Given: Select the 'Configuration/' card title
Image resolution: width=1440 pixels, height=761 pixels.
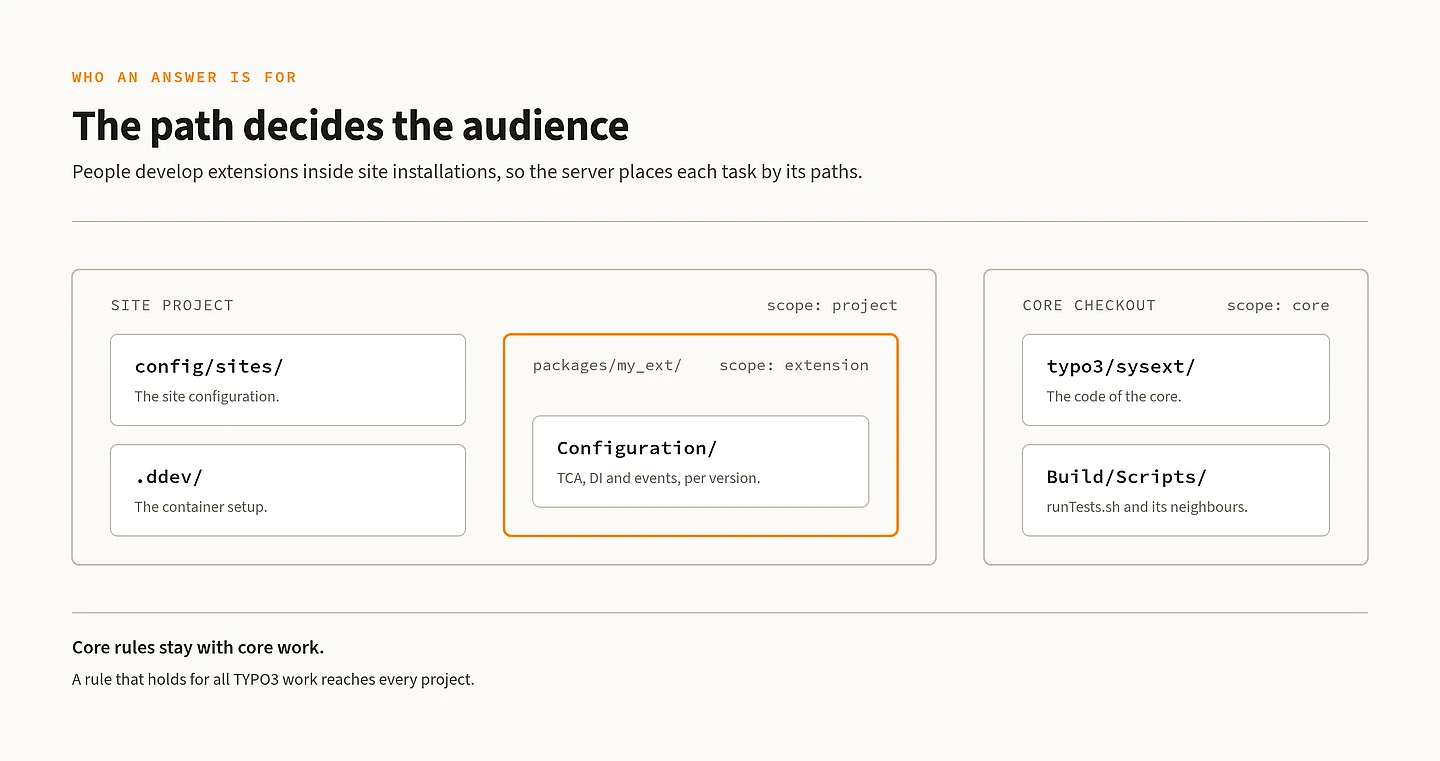Looking at the screenshot, I should pyautogui.click(x=637, y=447).
